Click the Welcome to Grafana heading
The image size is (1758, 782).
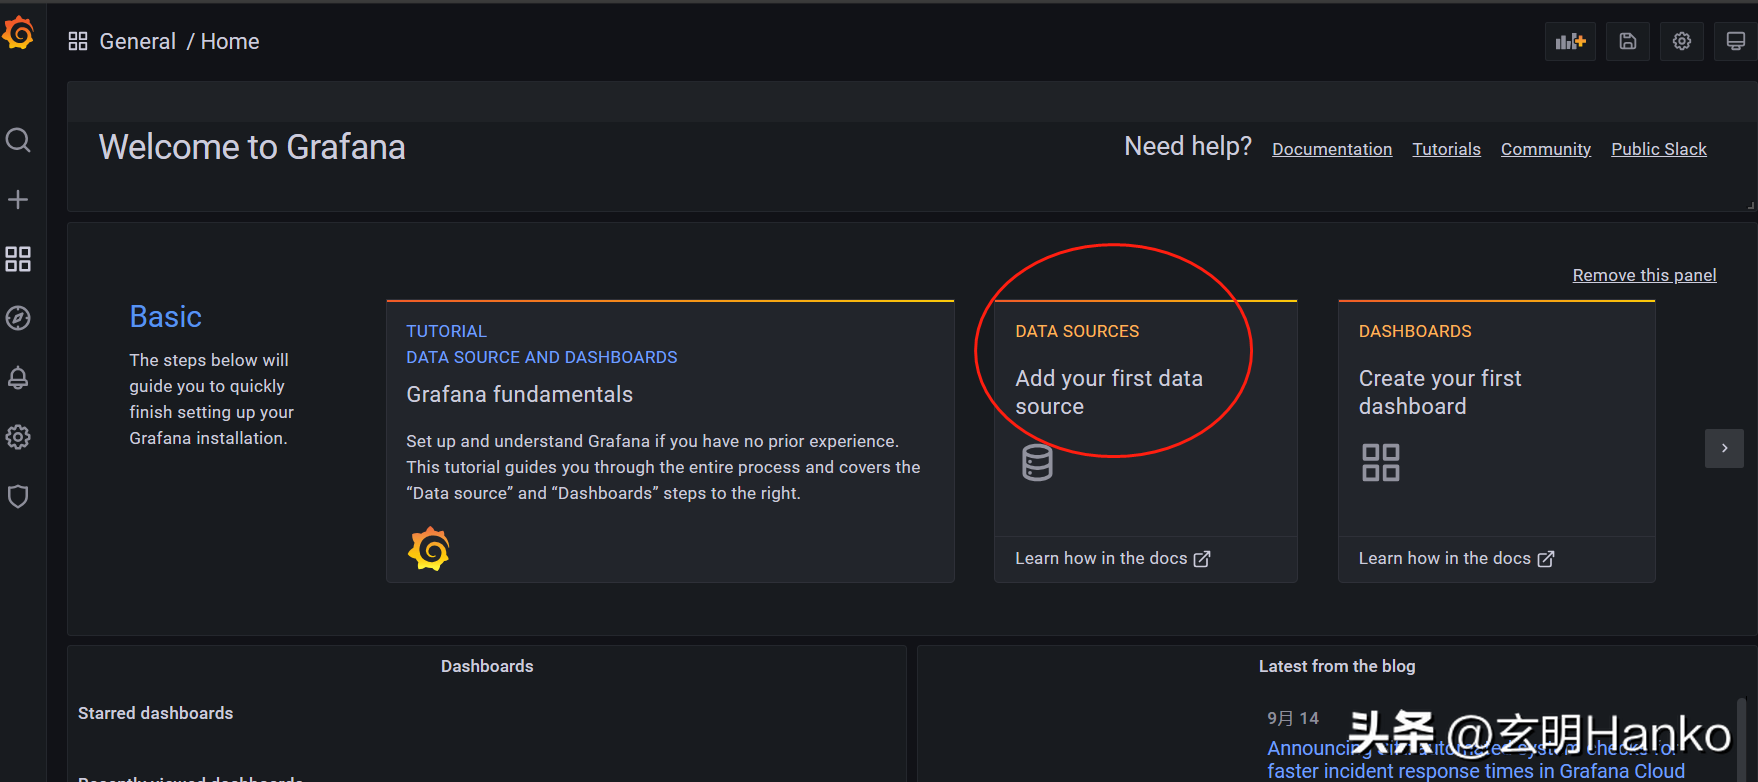(252, 147)
